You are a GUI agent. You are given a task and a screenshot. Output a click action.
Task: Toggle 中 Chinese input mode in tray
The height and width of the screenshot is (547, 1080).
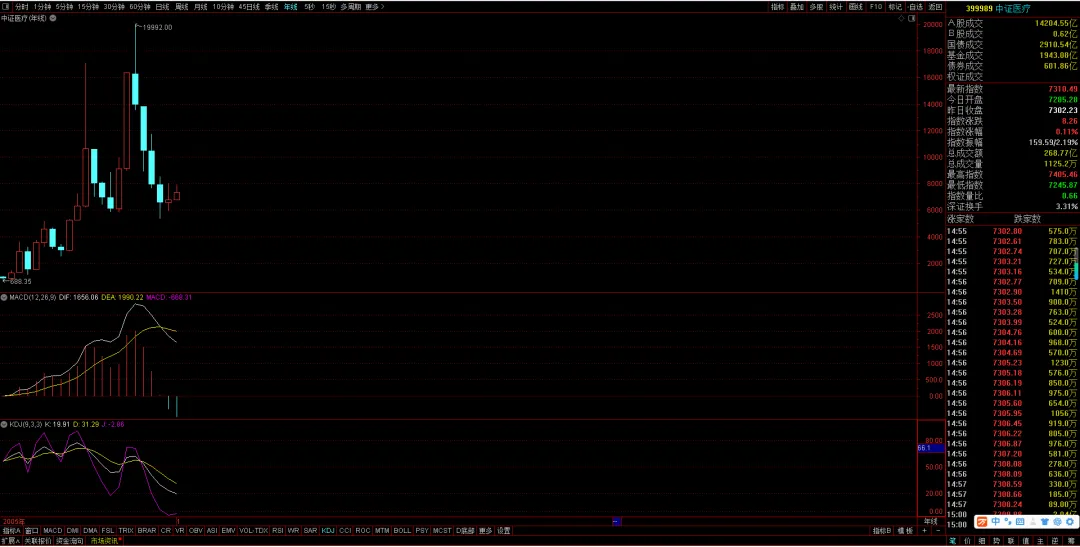pos(996,522)
